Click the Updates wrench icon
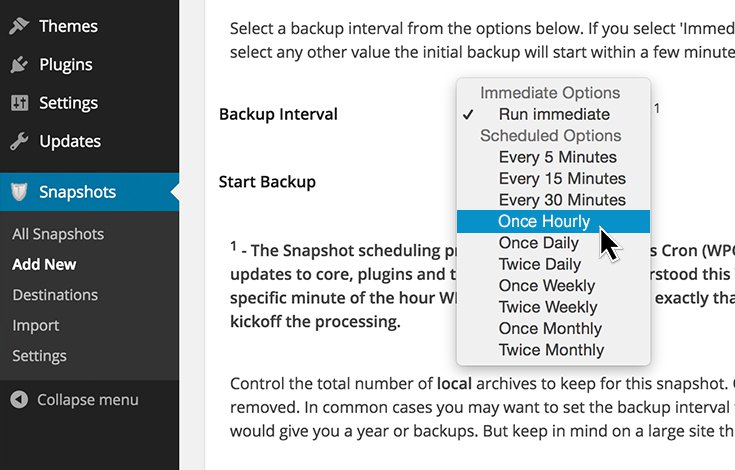Viewport: 735px width, 470px height. pyautogui.click(x=19, y=141)
